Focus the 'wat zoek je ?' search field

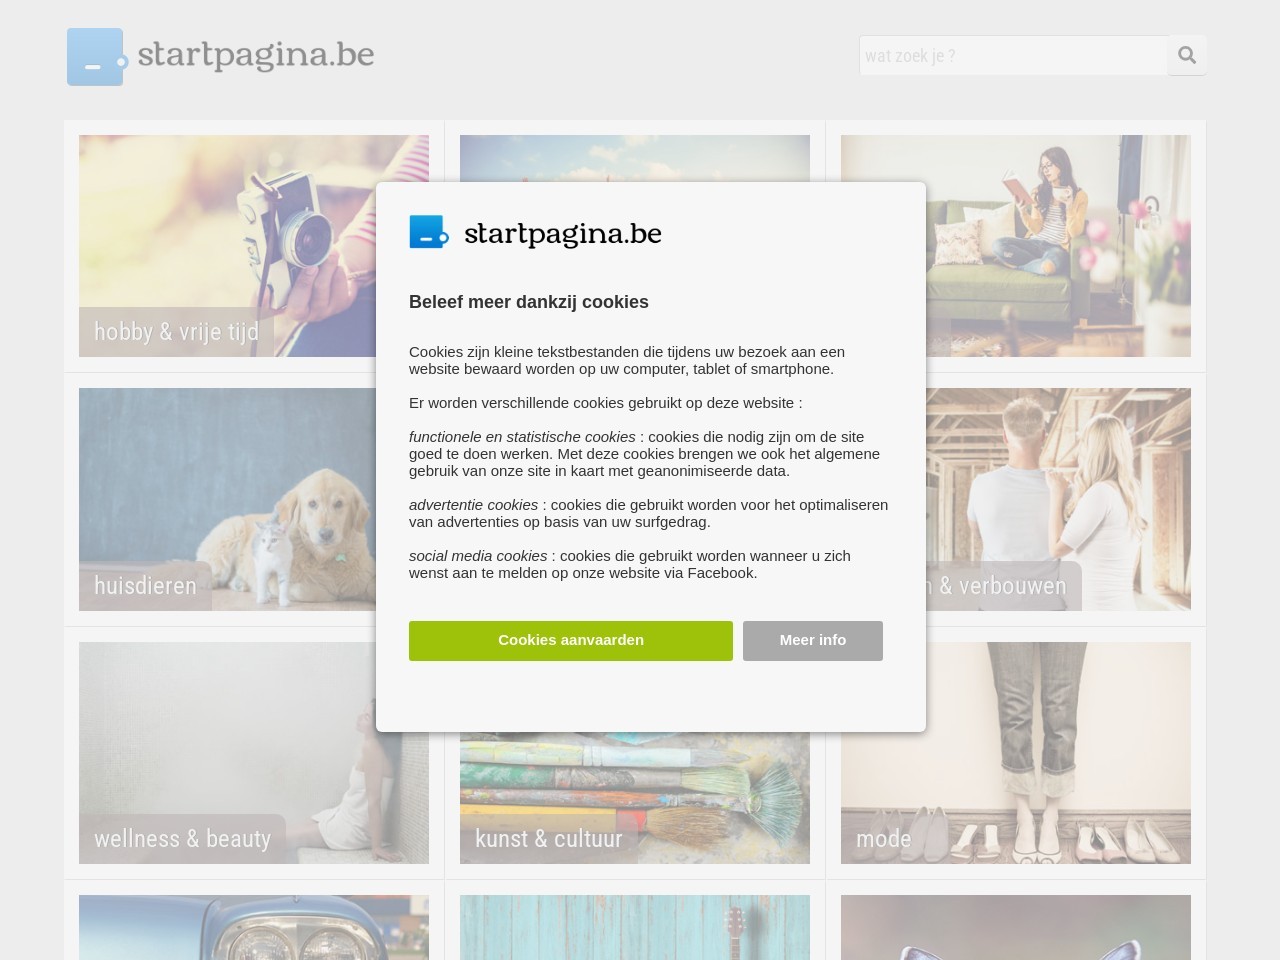(1013, 55)
